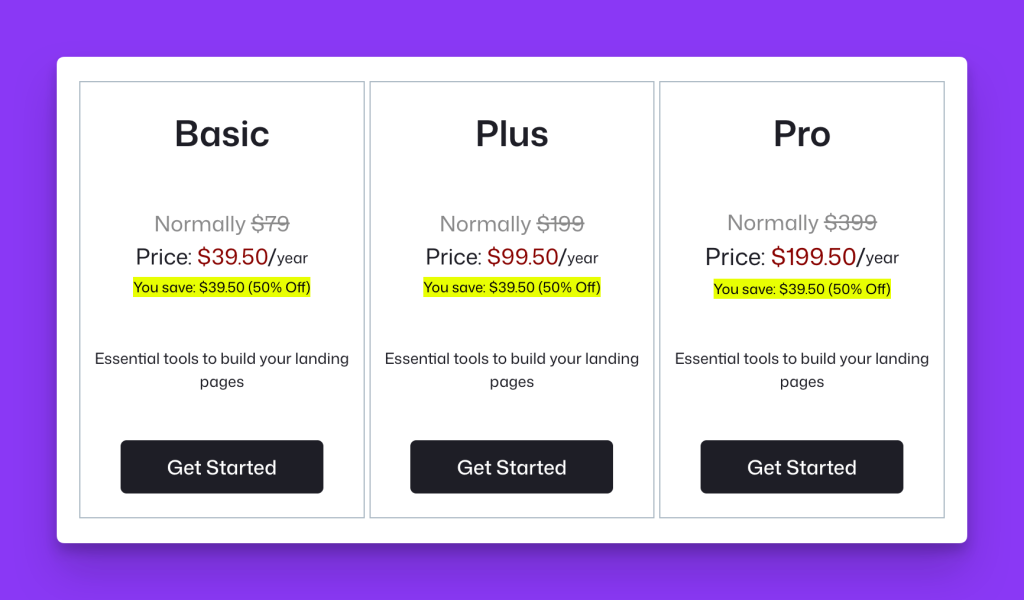Click Get Started under Pro plan
The width and height of the screenshot is (1024, 600).
(x=802, y=467)
